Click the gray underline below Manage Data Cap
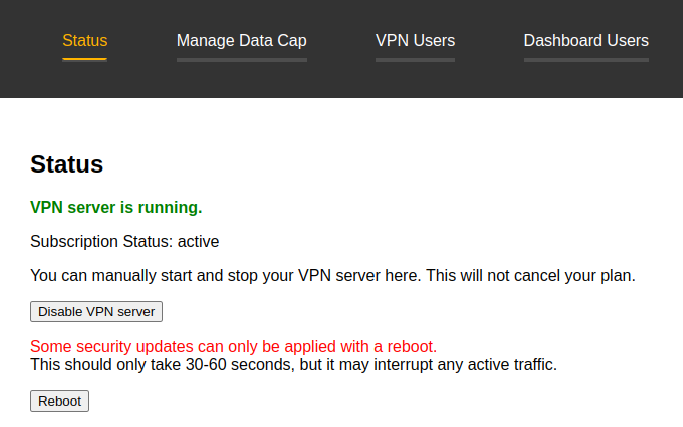This screenshot has height=427, width=683. click(242, 60)
